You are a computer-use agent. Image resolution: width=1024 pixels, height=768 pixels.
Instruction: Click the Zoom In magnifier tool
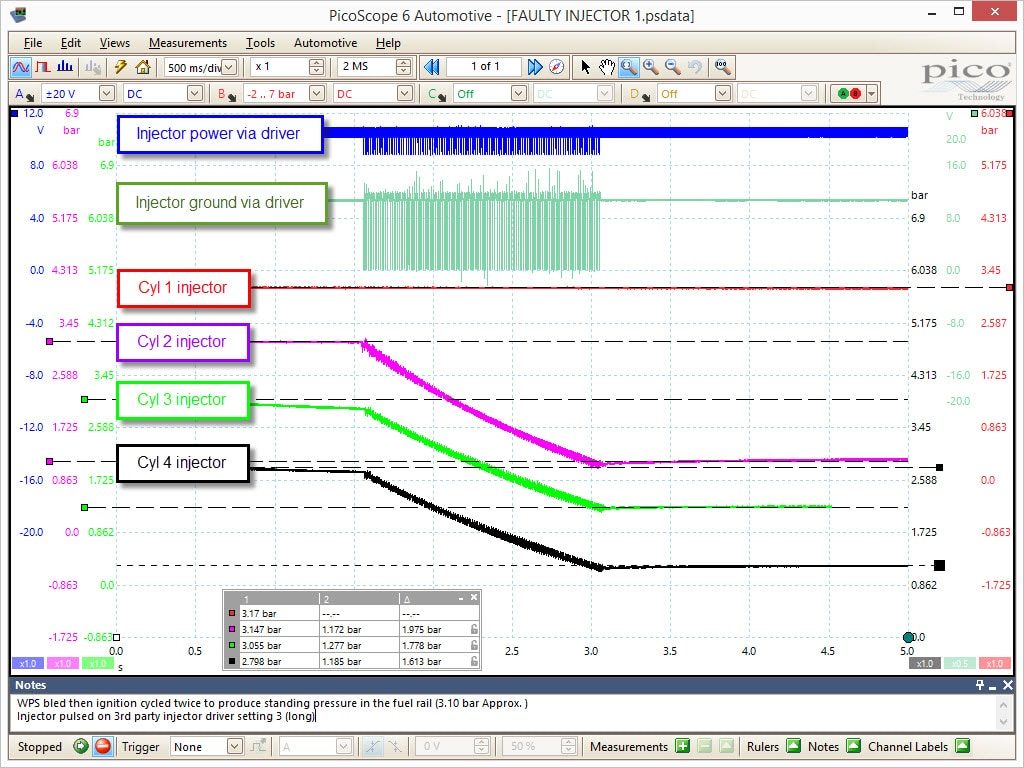coord(650,67)
